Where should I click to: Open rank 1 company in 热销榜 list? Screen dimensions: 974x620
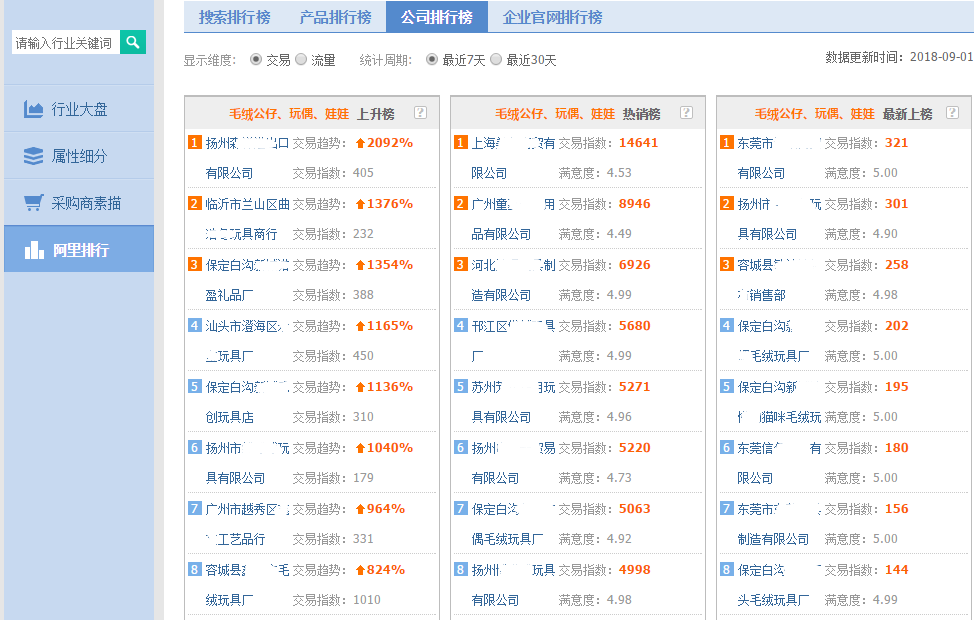click(512, 143)
